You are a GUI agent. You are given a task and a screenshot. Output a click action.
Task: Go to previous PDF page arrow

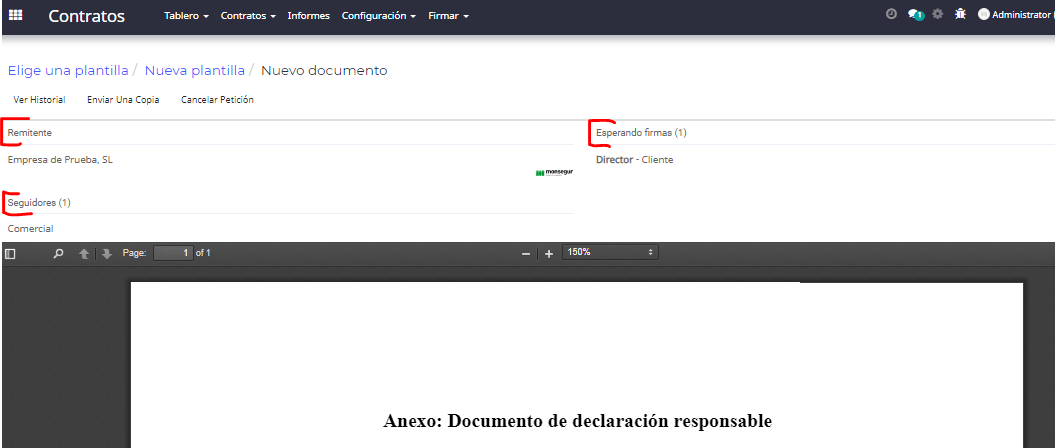(84, 254)
